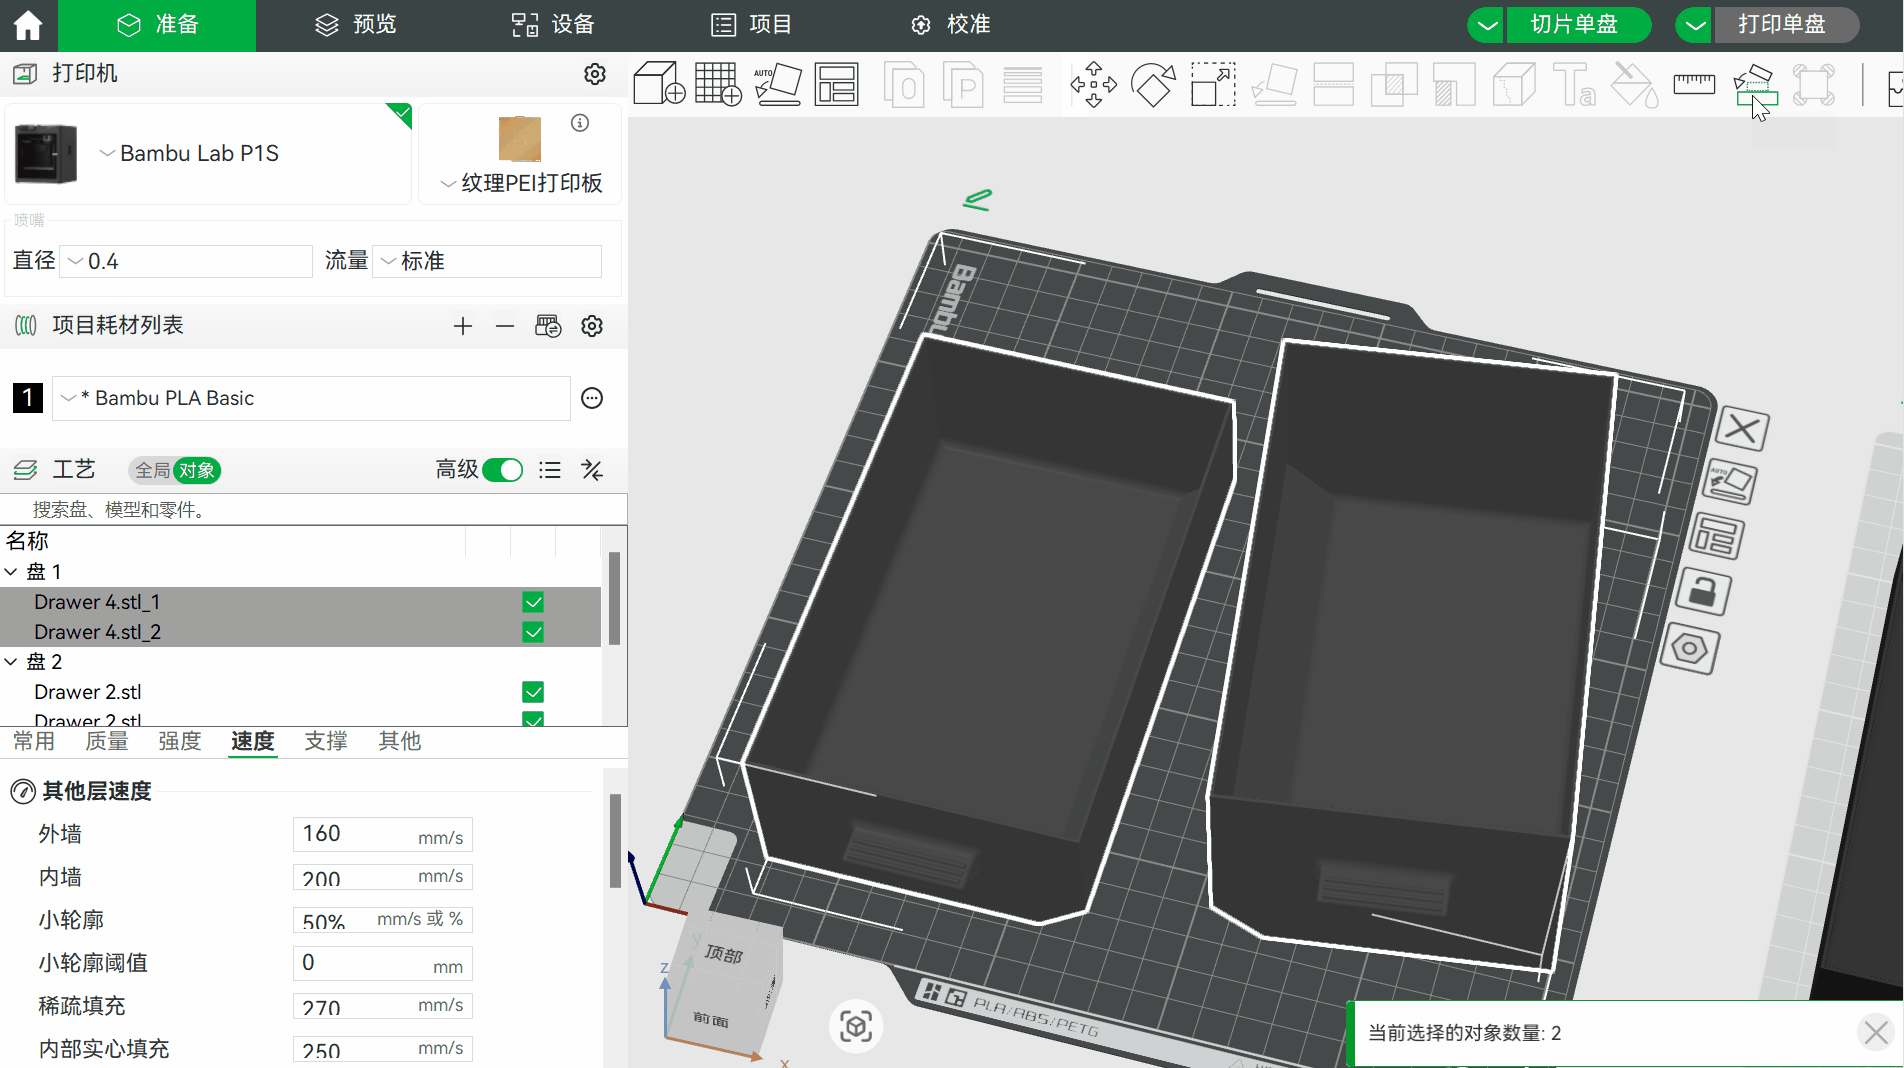Open the 质量 settings tab
The image size is (1904, 1068).
107,741
